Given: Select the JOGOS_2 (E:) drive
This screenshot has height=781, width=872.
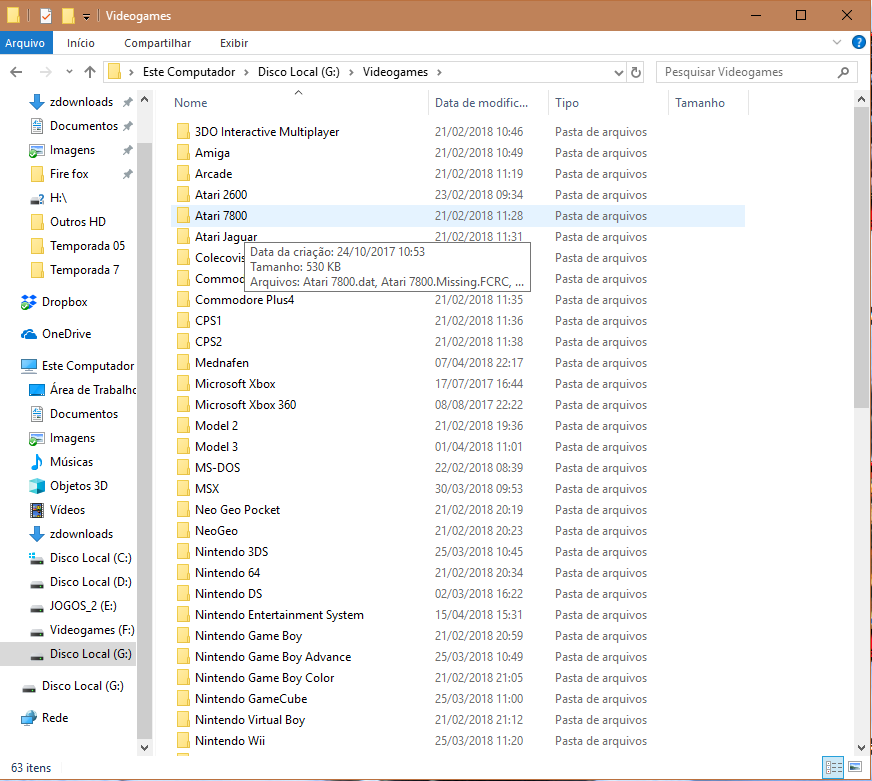Looking at the screenshot, I should click(83, 605).
